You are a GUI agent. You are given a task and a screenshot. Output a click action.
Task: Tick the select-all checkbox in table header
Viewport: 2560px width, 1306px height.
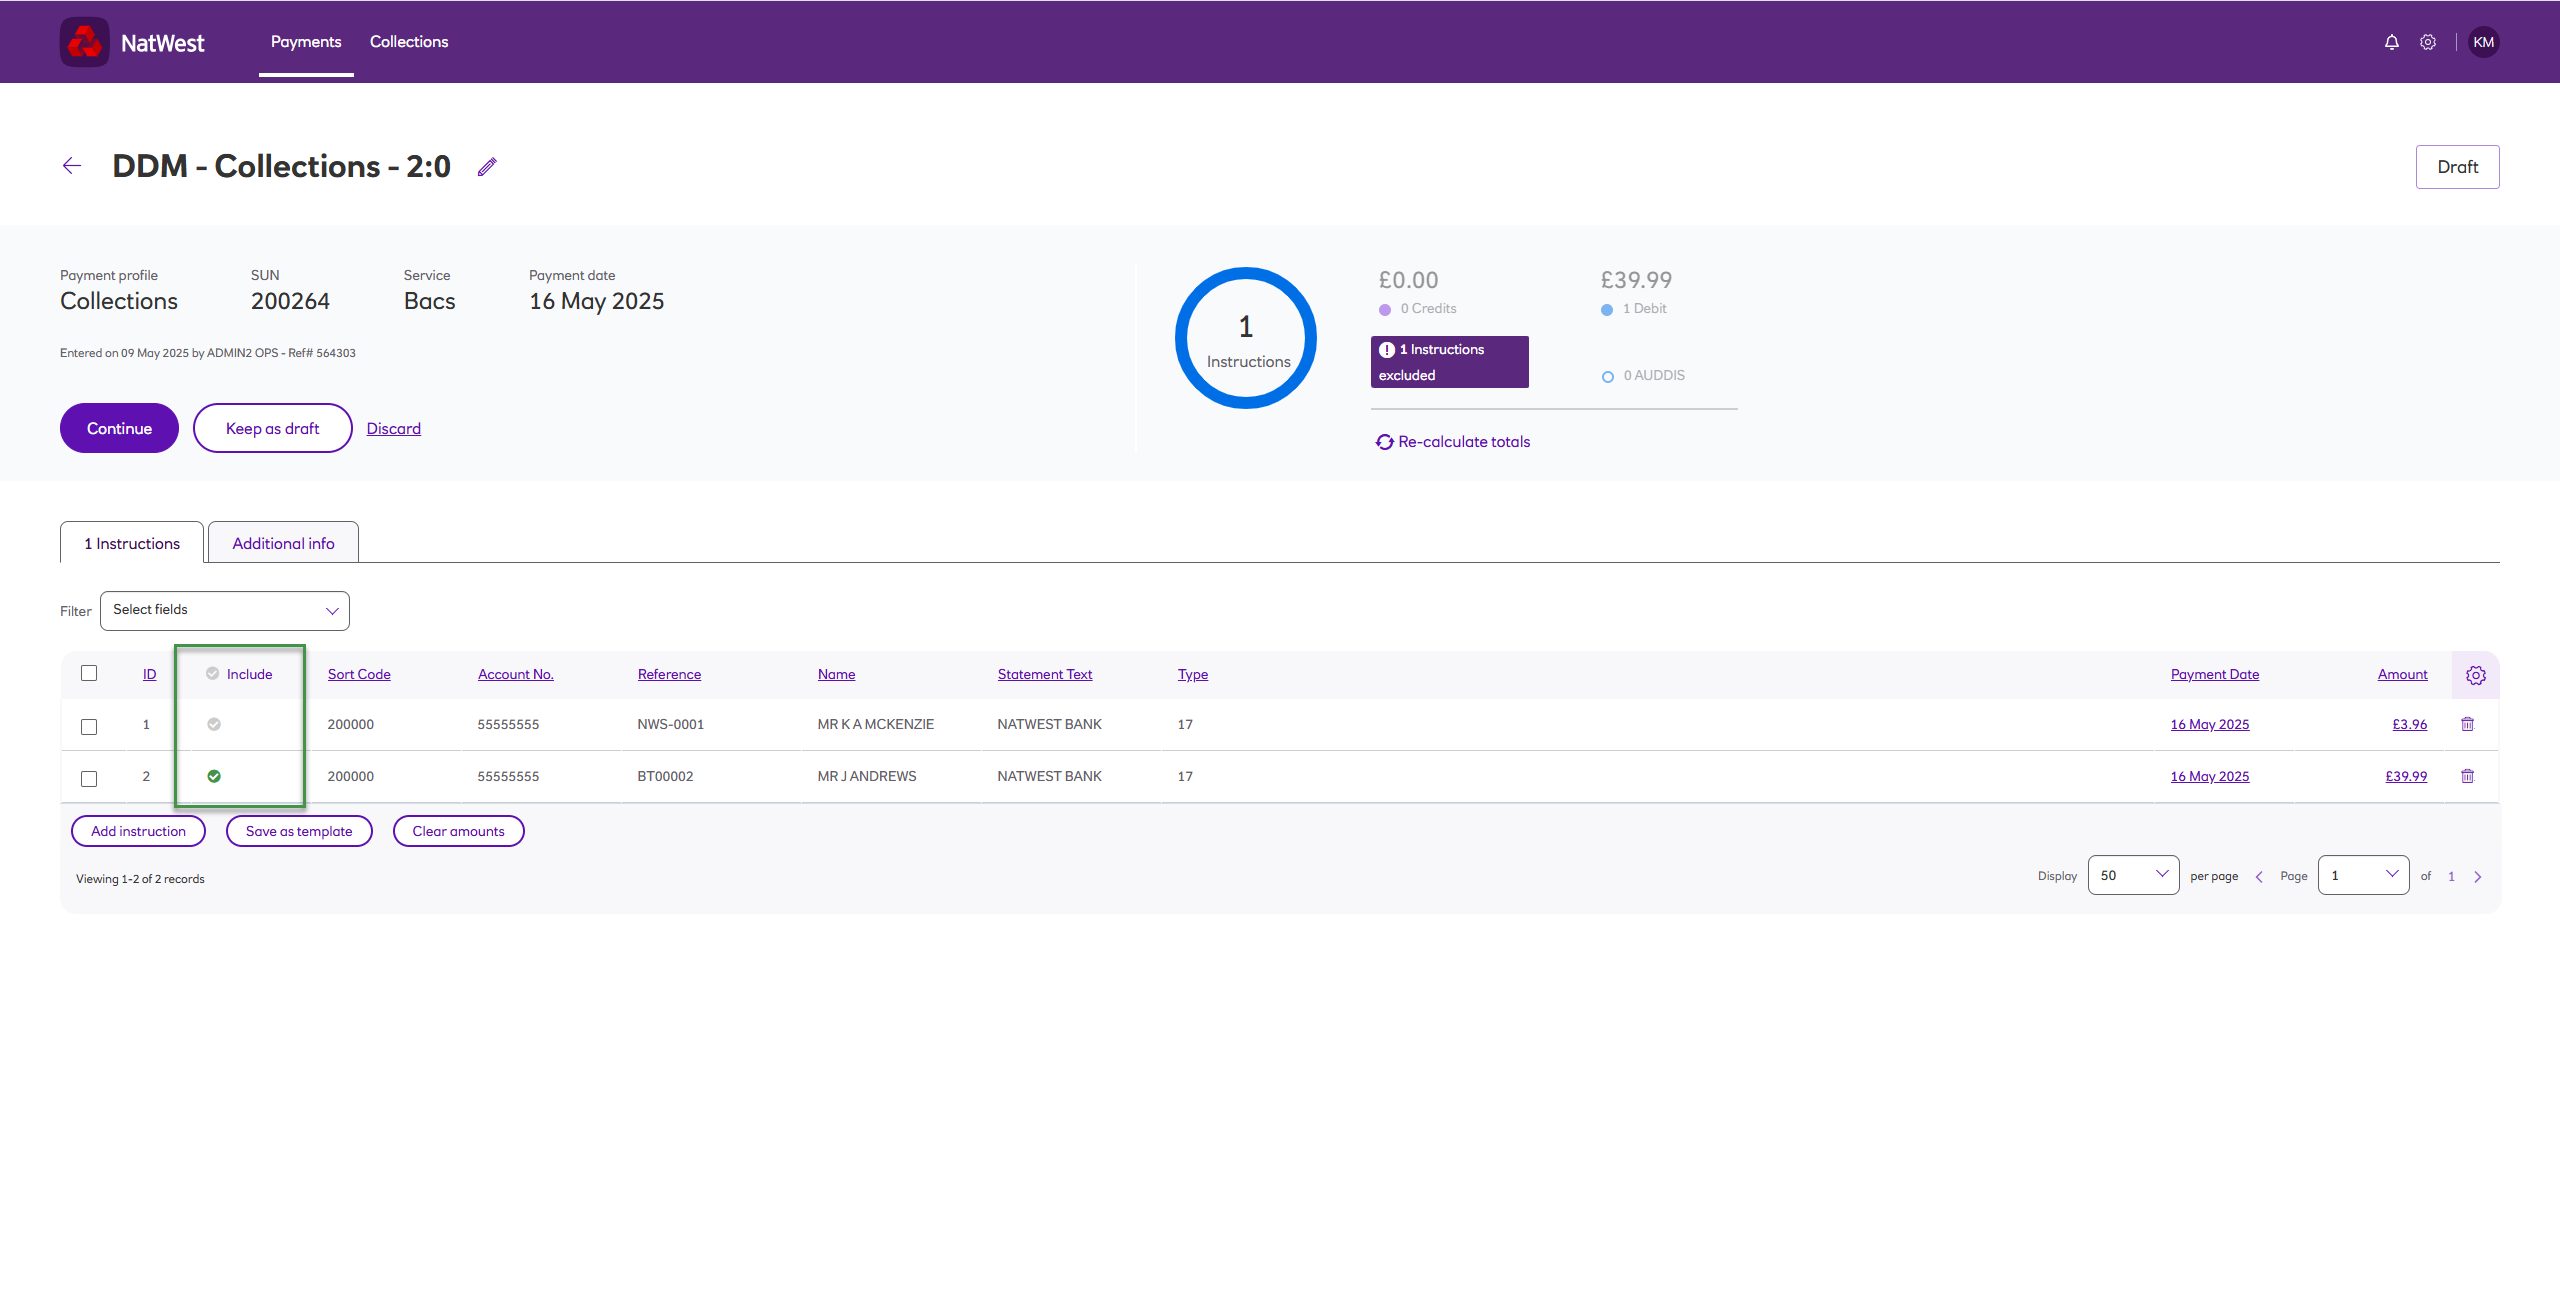point(89,673)
